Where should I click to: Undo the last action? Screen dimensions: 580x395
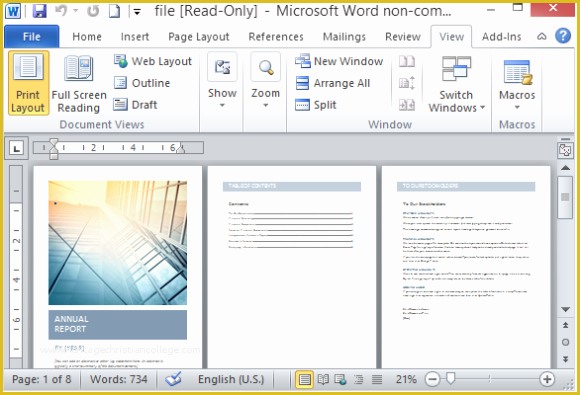click(61, 11)
